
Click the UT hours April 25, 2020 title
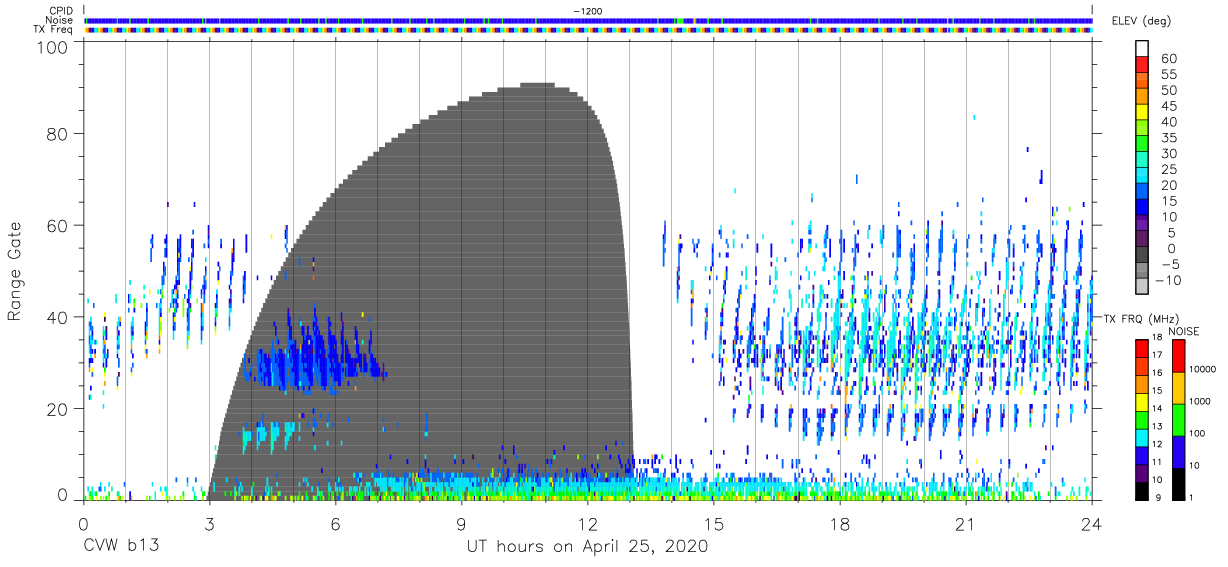(x=587, y=547)
